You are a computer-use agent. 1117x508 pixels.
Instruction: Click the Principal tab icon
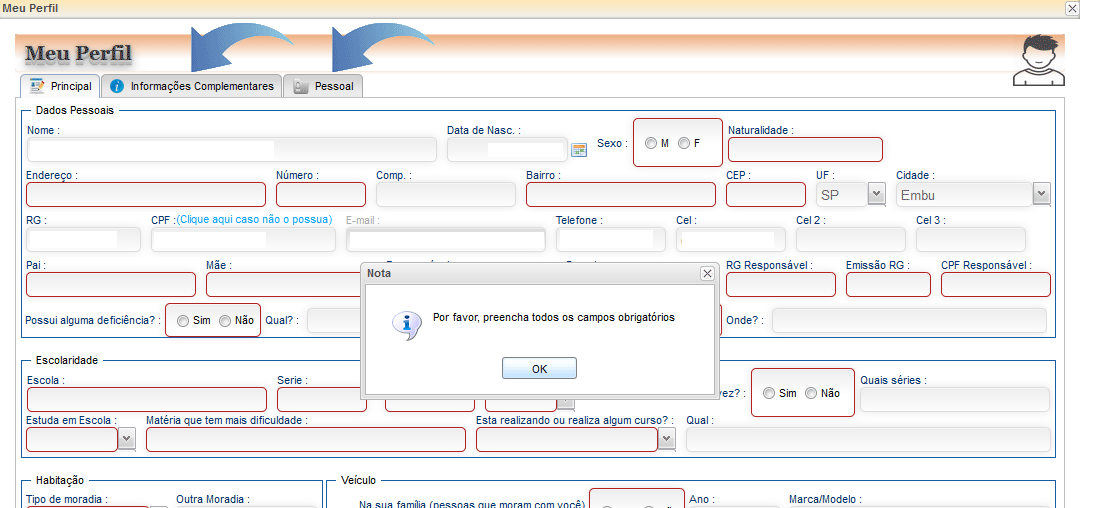coord(37,86)
